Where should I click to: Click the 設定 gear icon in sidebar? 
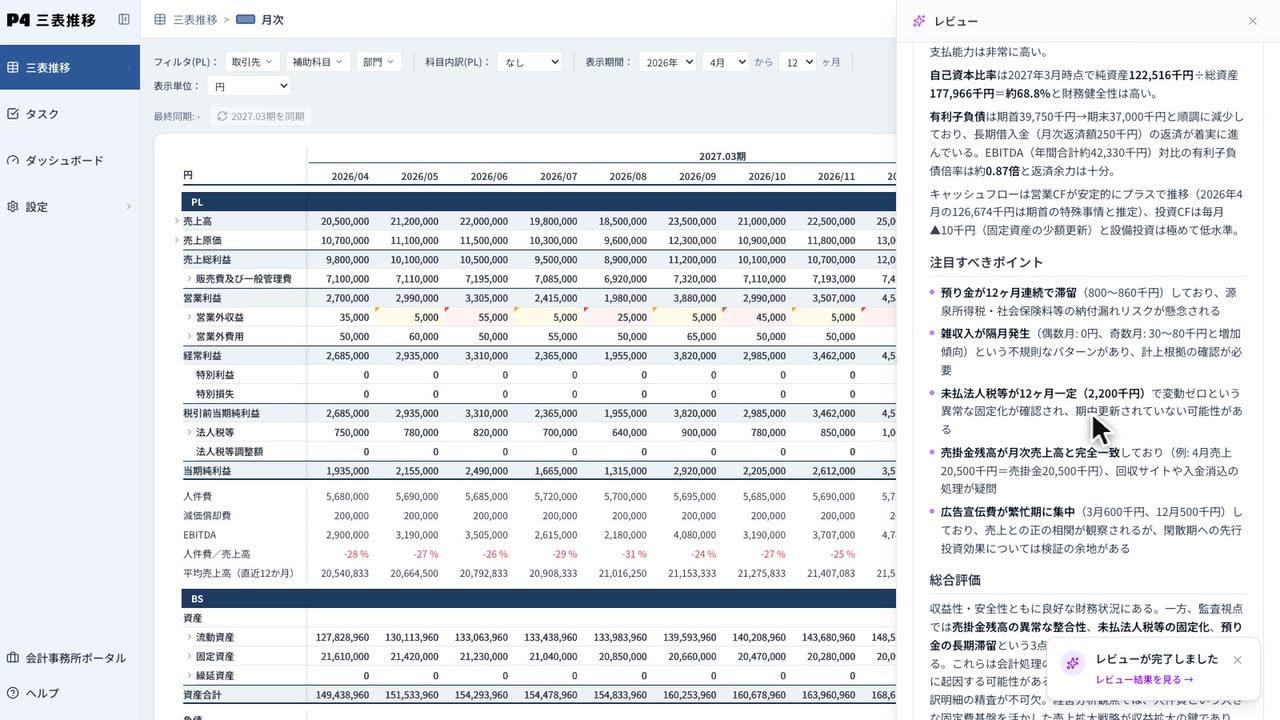(x=13, y=207)
